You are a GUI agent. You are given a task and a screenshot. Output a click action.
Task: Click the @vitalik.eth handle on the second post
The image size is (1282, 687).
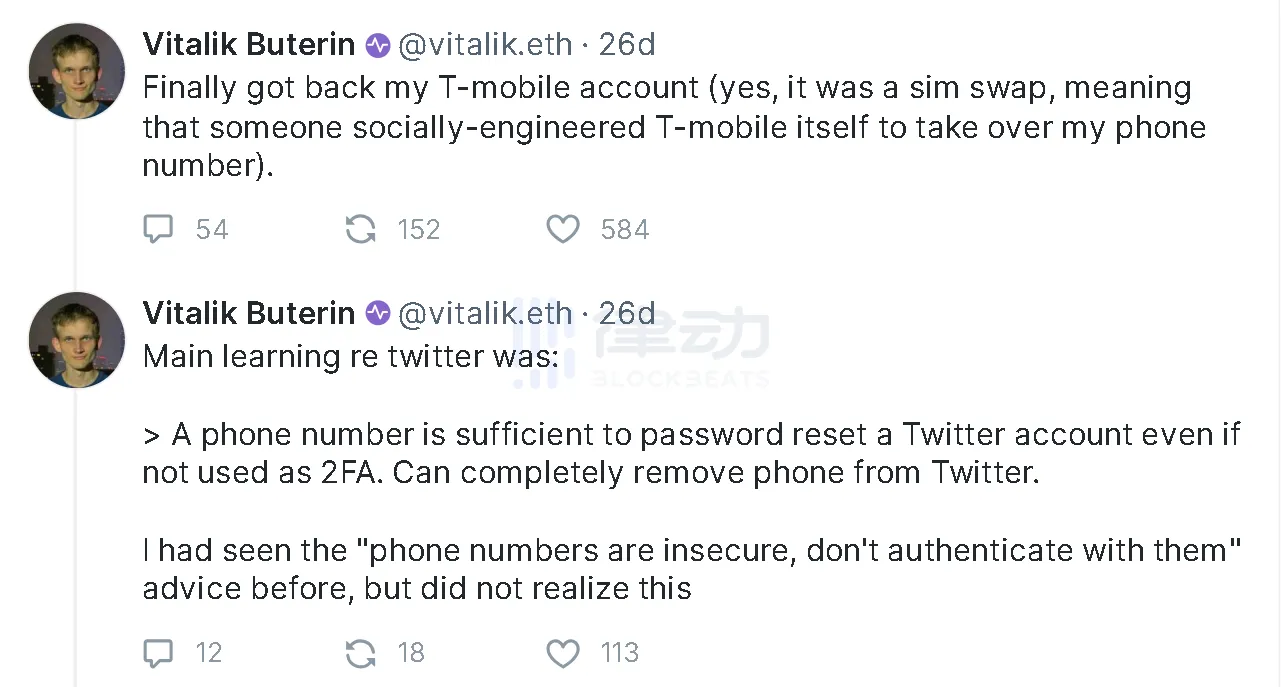(485, 313)
